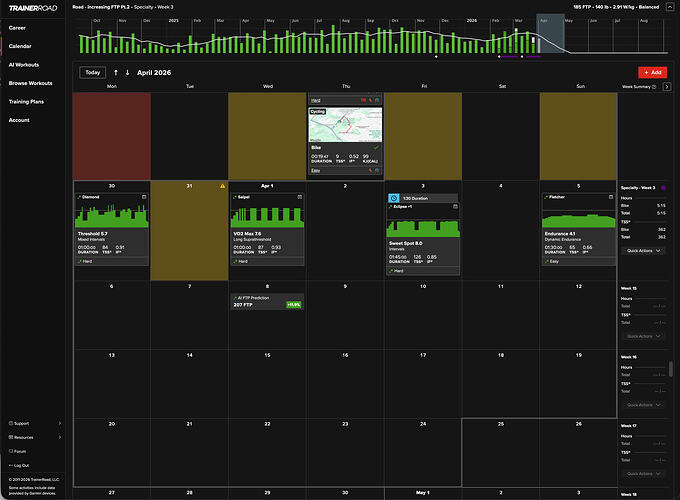
Task: Open Quick Actions for Week 15
Action: coord(644,336)
